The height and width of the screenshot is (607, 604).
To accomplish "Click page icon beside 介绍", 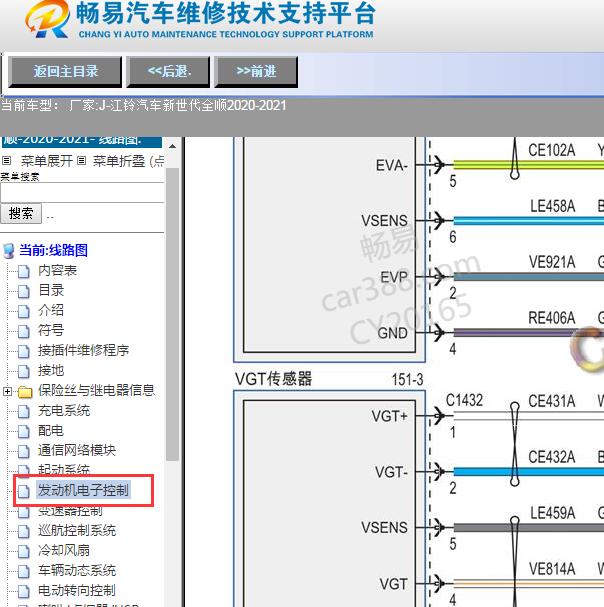I will tap(24, 312).
